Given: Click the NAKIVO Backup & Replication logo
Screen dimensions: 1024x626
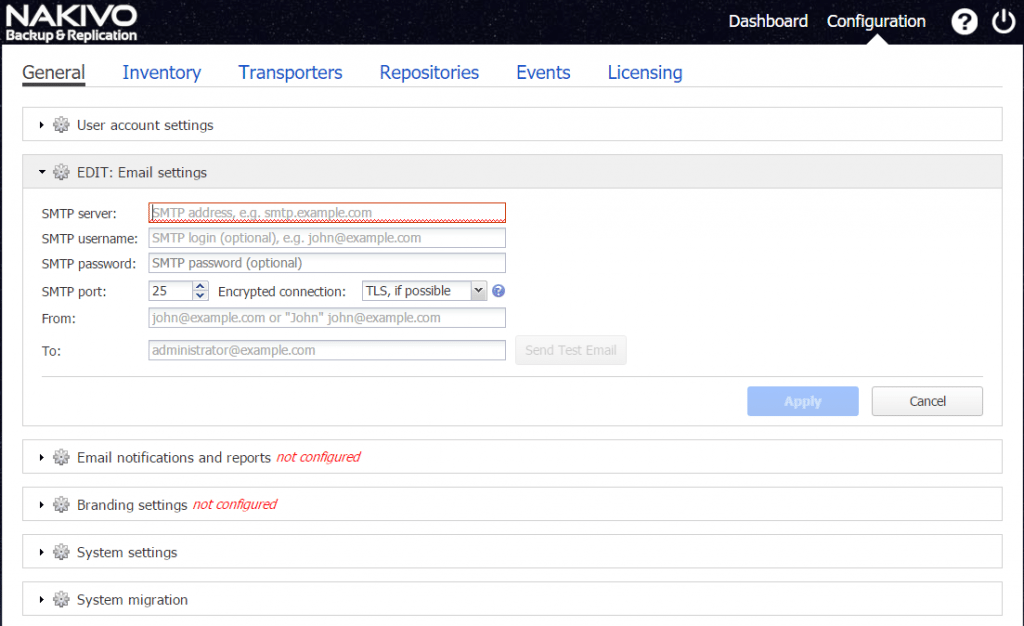Looking at the screenshot, I should click(x=71, y=20).
